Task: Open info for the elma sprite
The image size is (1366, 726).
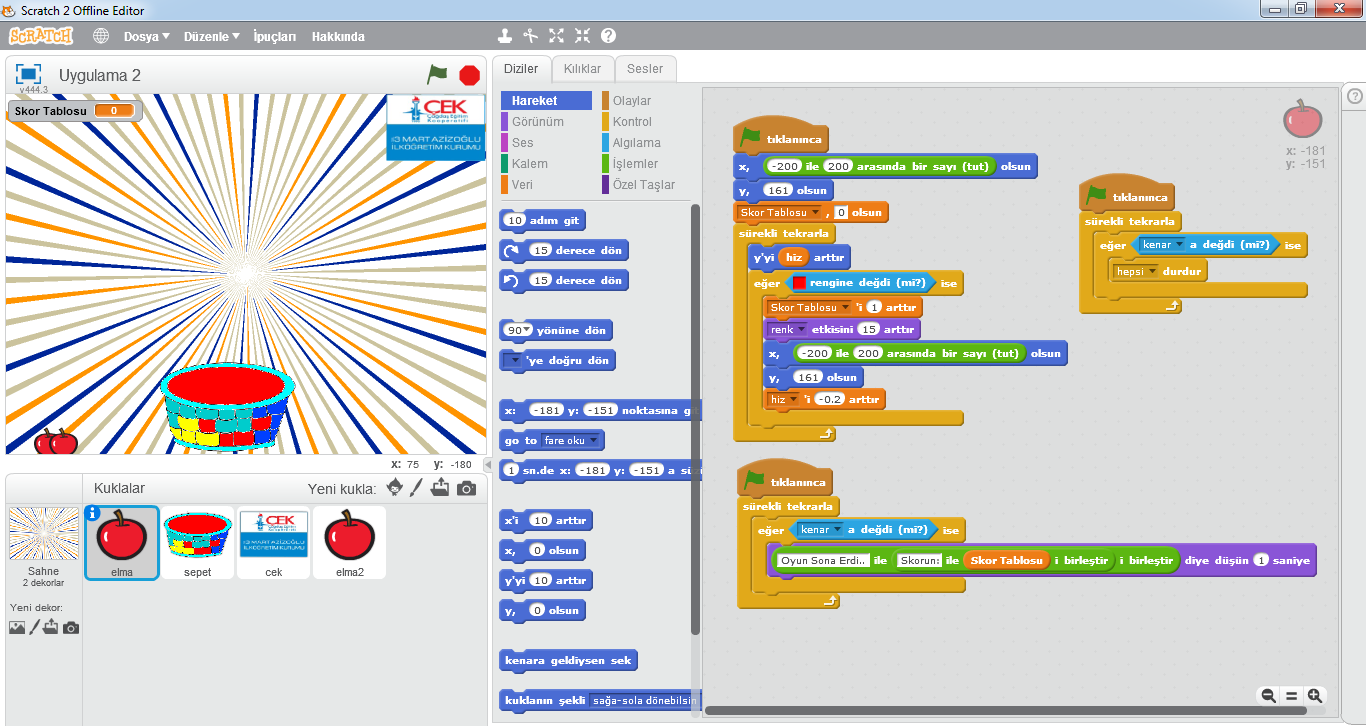Action: [93, 513]
